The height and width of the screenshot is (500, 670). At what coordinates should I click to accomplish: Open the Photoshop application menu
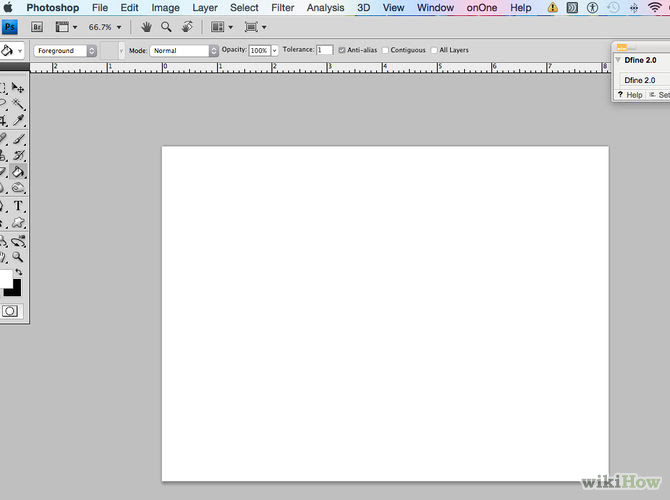point(53,8)
